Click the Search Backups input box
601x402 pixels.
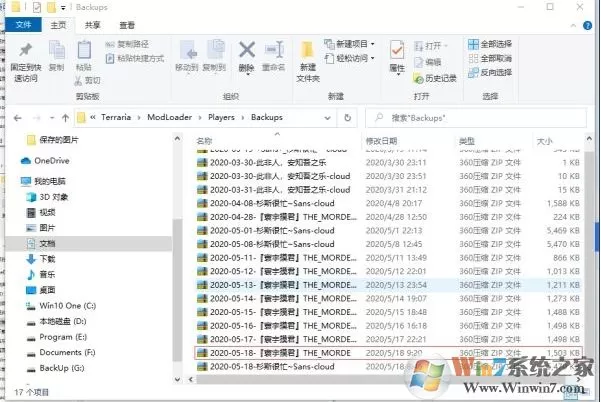(476, 118)
